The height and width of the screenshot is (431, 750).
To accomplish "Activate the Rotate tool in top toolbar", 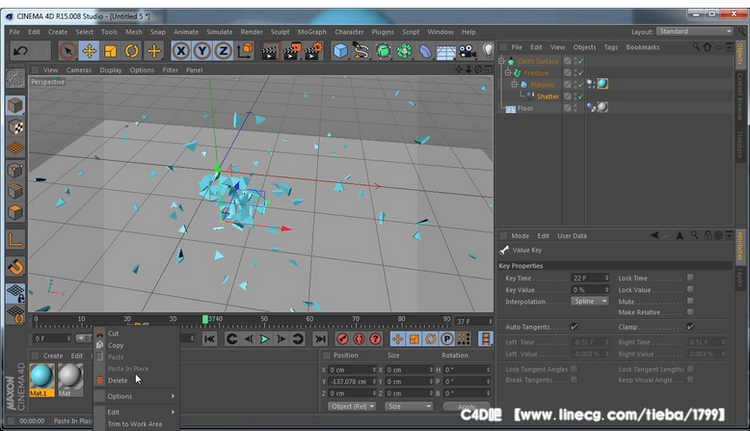I will tap(132, 51).
